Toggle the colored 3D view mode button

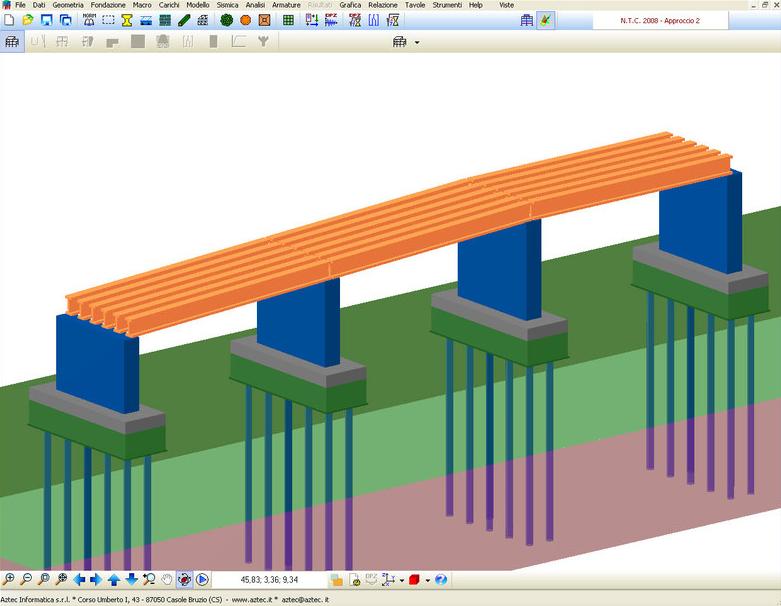tap(546, 20)
